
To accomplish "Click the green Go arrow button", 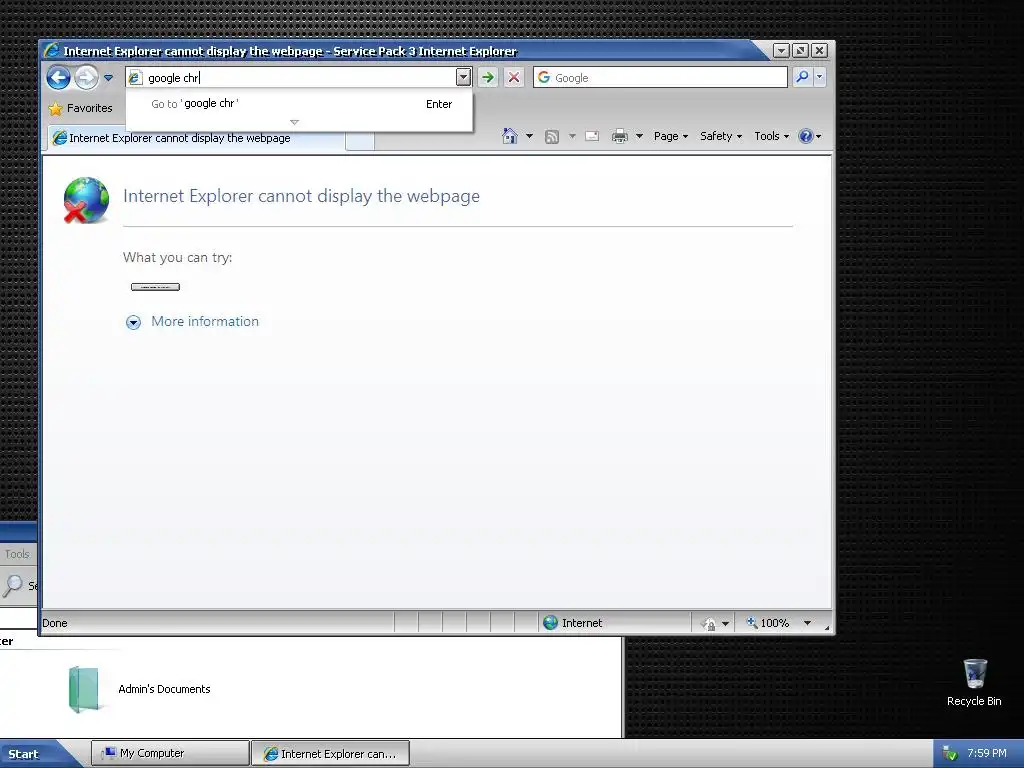I will [x=488, y=77].
